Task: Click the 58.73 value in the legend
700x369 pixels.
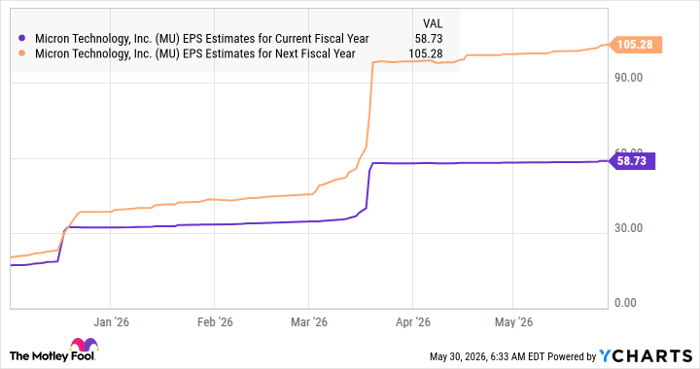Action: coord(429,39)
